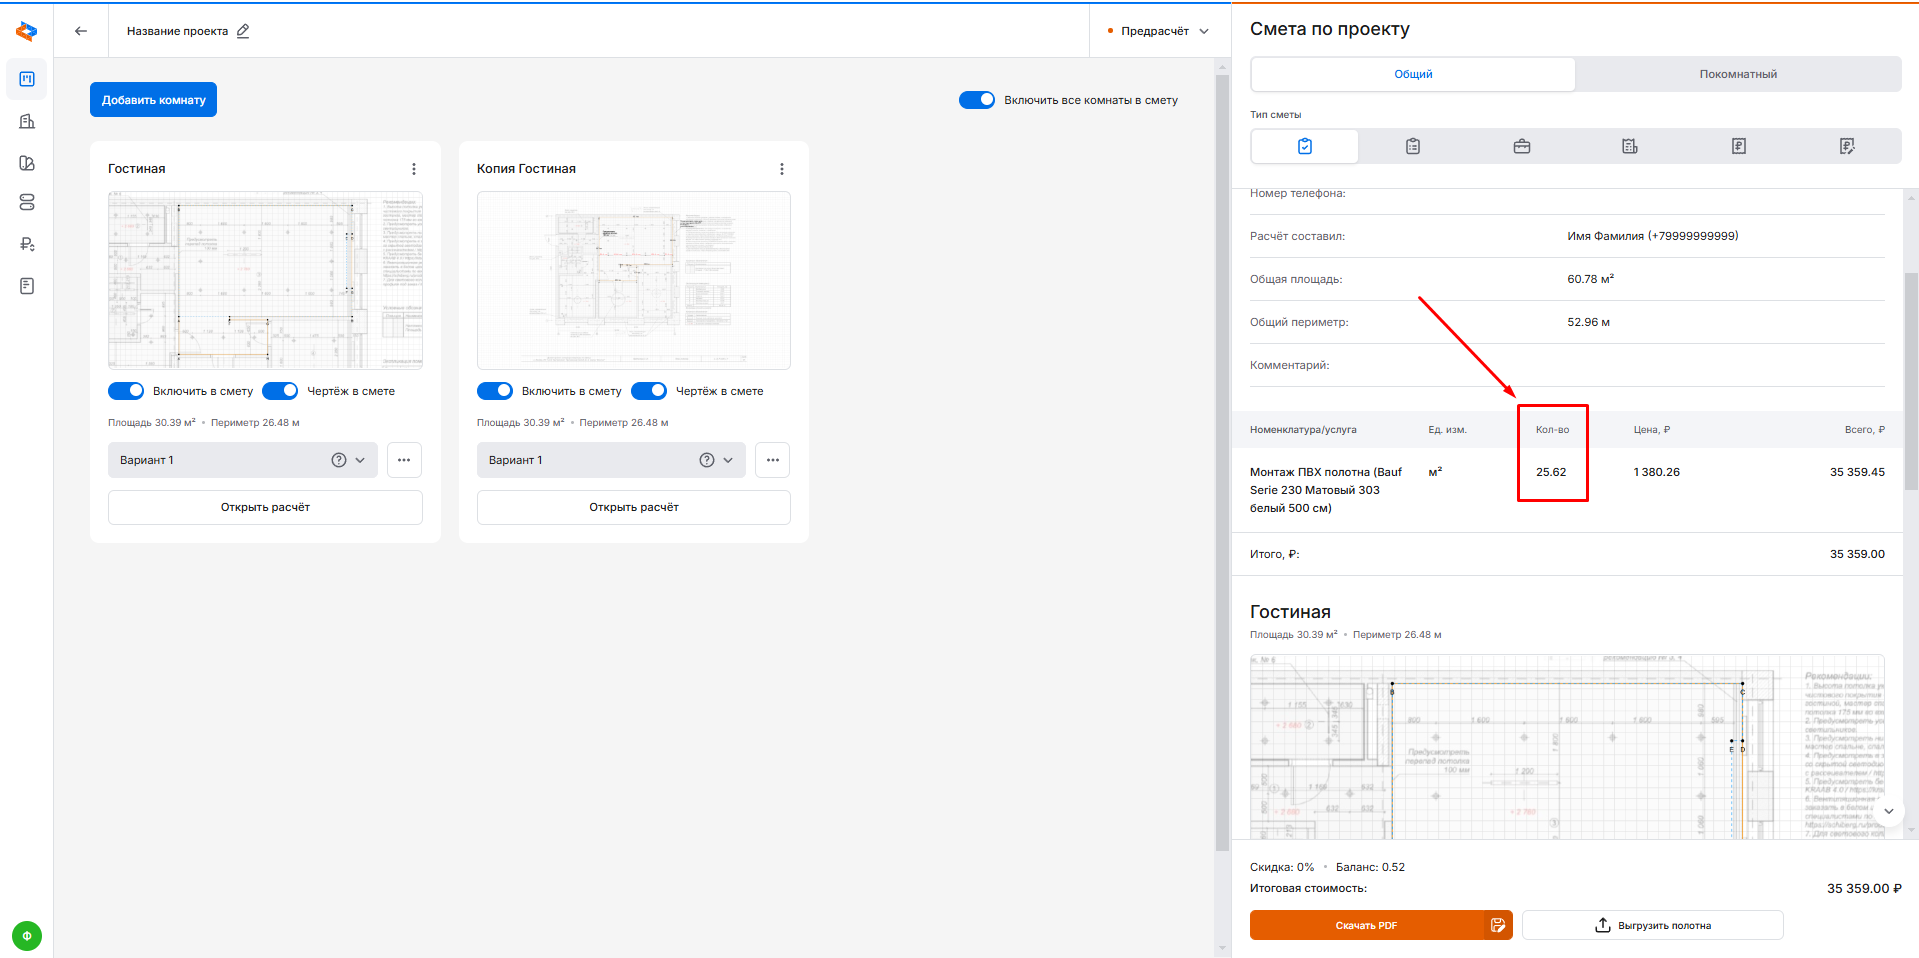This screenshot has height=958, width=1919.
Task: Click the pencil icon beside project name
Action: (243, 31)
